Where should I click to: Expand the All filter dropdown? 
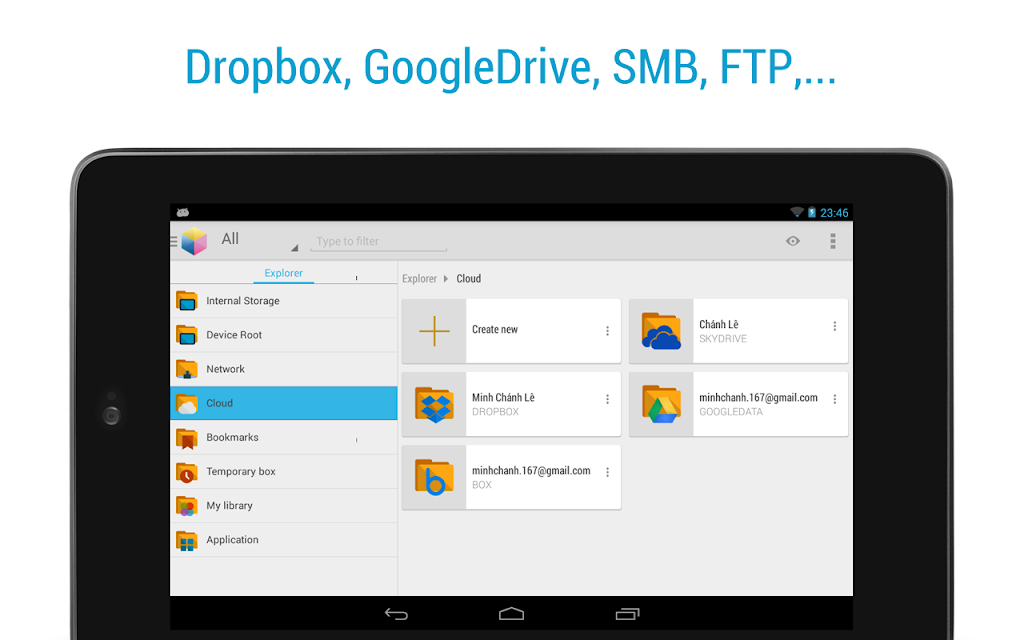pyautogui.click(x=259, y=240)
